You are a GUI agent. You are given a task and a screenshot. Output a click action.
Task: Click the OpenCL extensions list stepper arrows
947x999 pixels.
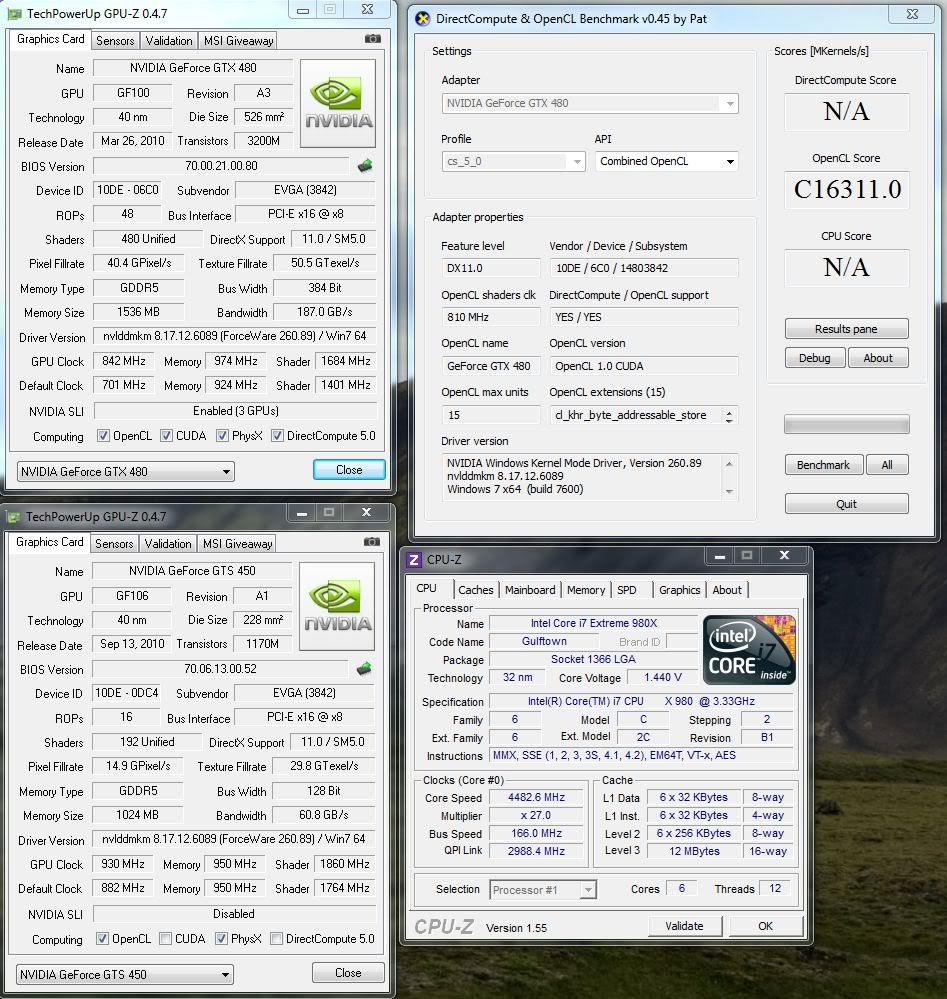pyautogui.click(x=730, y=416)
